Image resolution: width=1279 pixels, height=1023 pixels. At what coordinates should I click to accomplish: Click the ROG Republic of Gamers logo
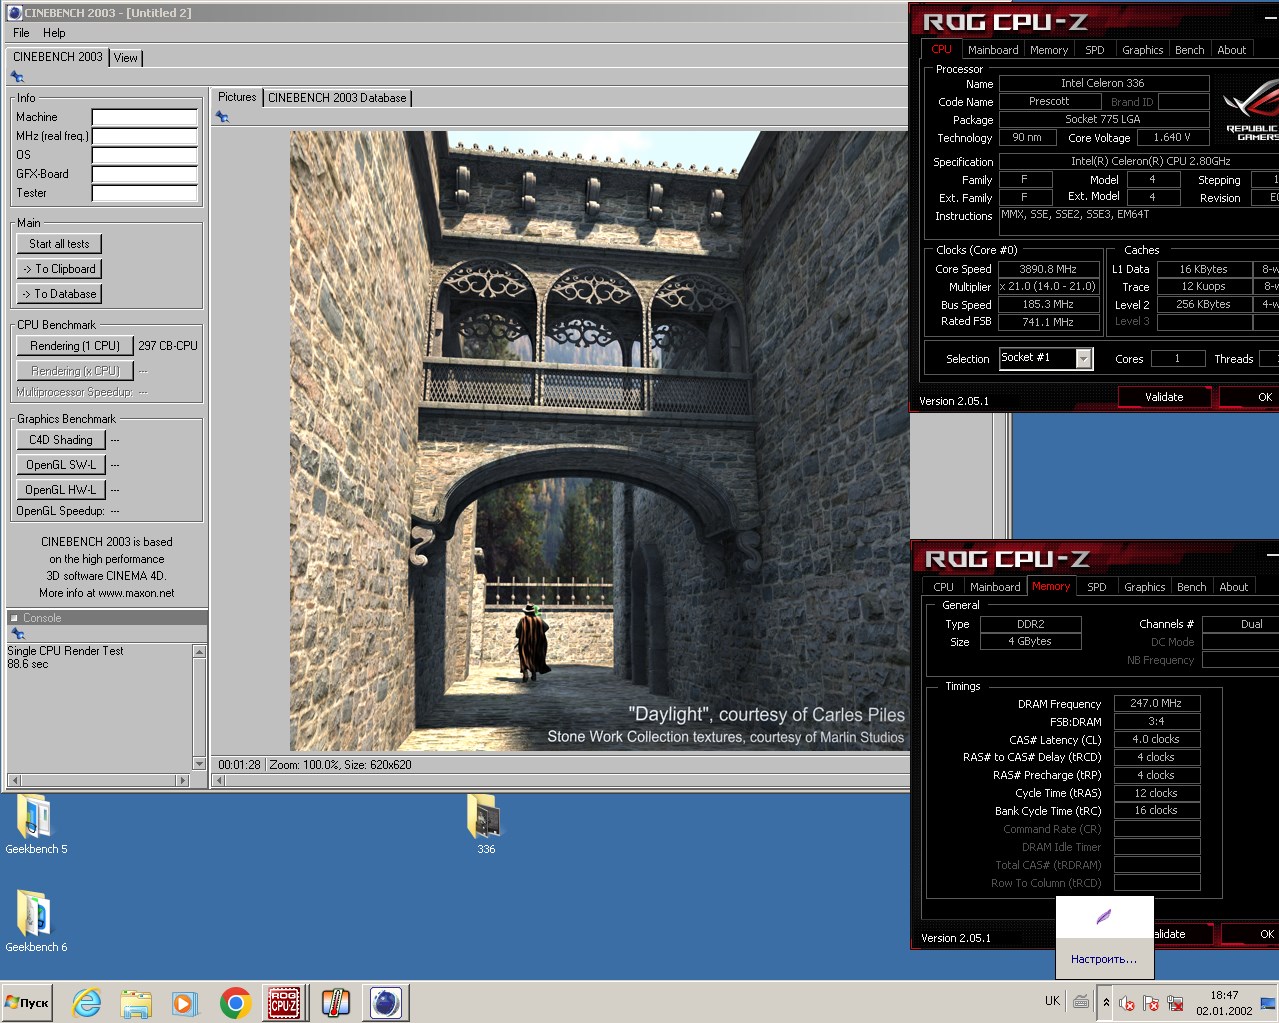[1250, 110]
